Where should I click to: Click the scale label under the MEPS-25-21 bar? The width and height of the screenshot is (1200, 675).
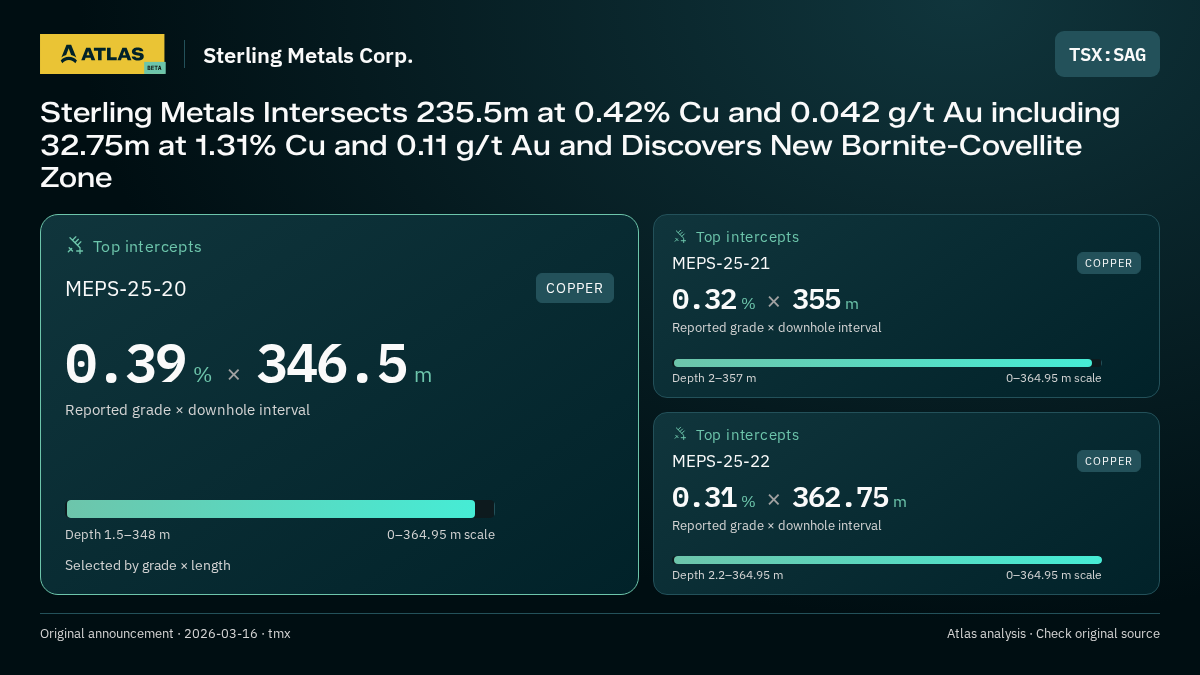pyautogui.click(x=1053, y=378)
